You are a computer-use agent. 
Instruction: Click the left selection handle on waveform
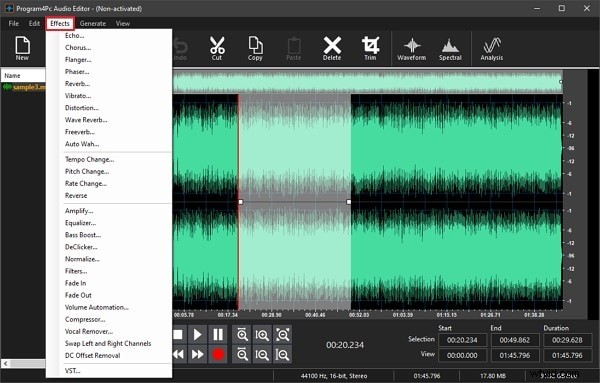pos(241,202)
